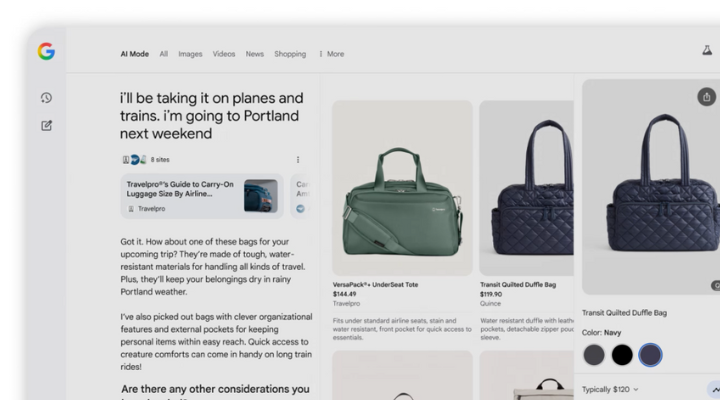Start a new chat with the compose icon

[46, 126]
